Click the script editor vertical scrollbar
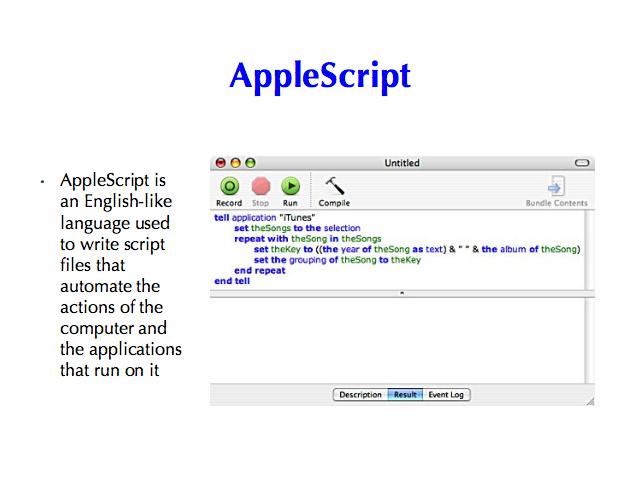640x480 pixels. (x=588, y=250)
